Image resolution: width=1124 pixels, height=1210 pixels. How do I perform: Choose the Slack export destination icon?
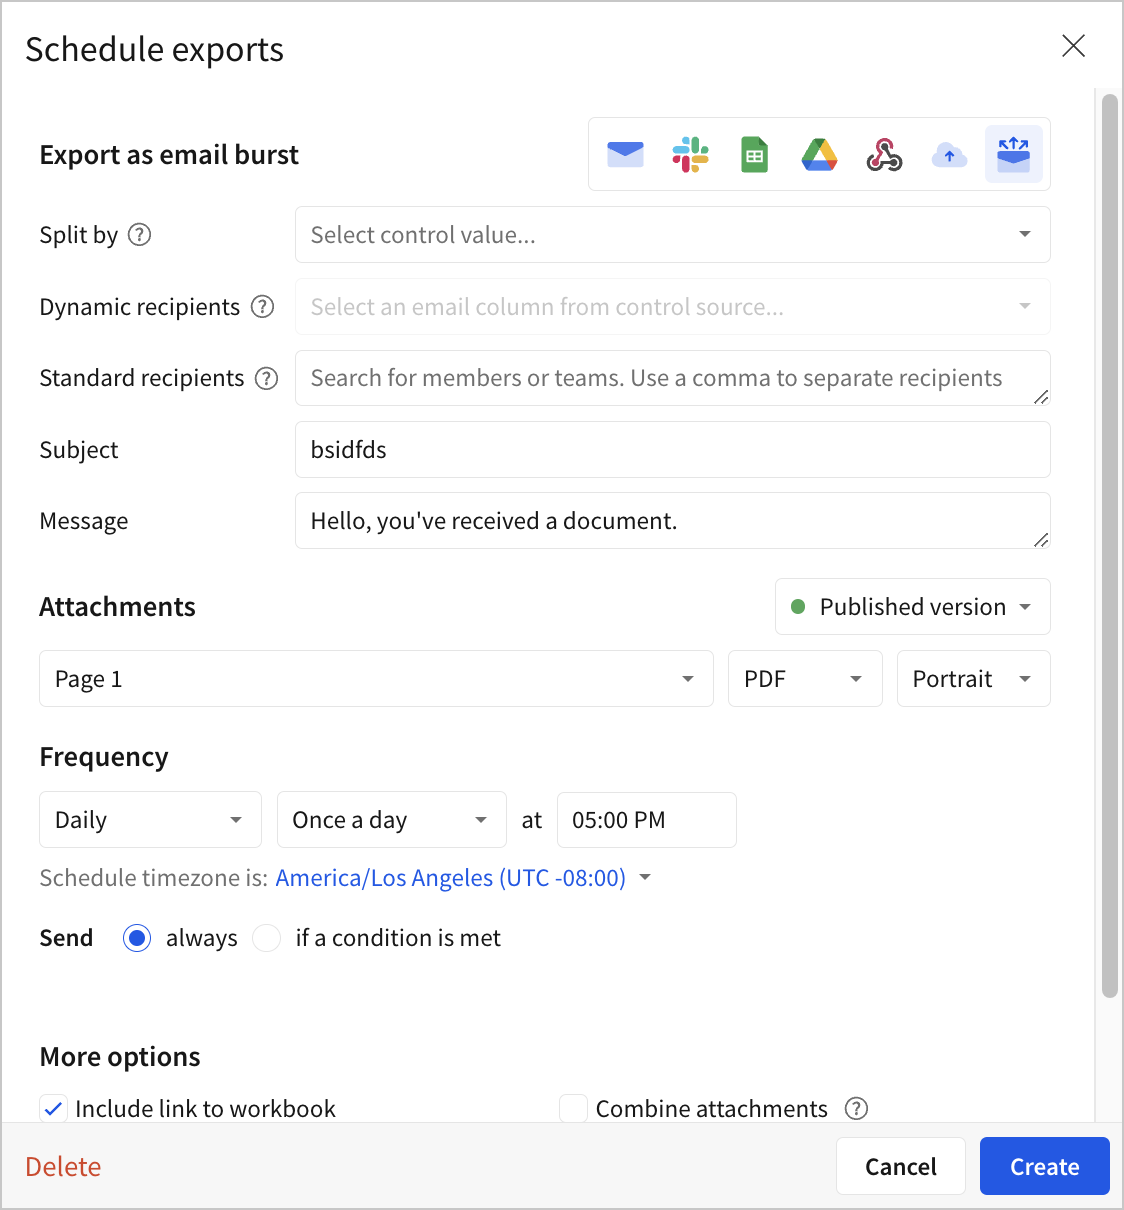690,155
